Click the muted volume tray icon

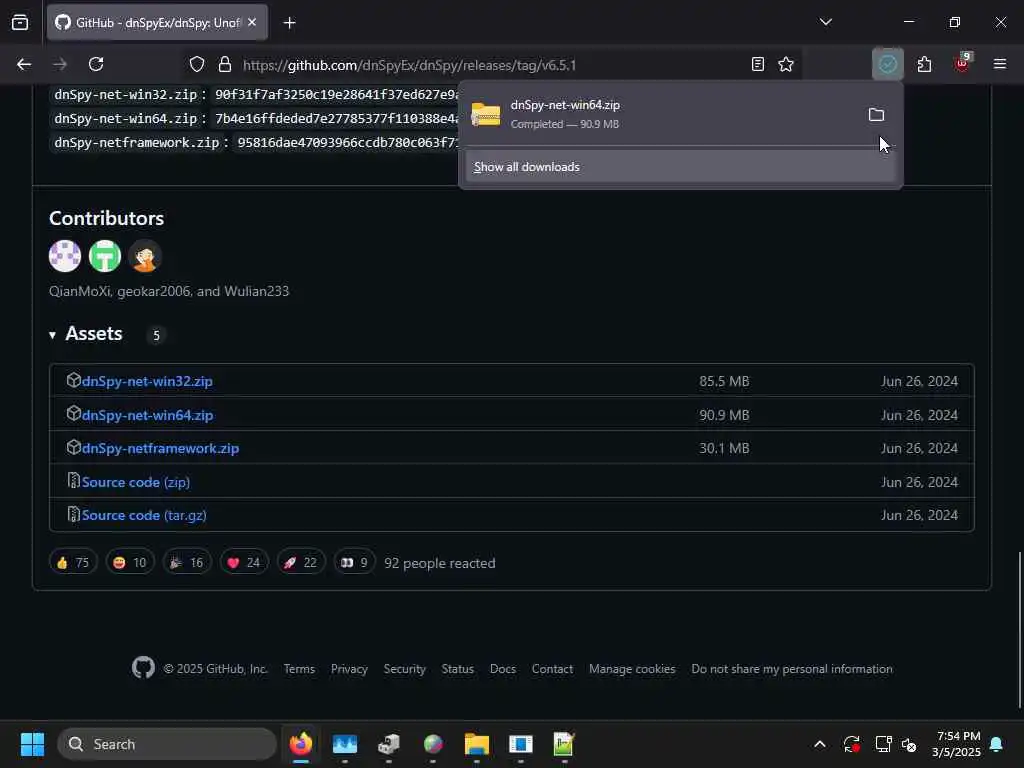click(909, 744)
